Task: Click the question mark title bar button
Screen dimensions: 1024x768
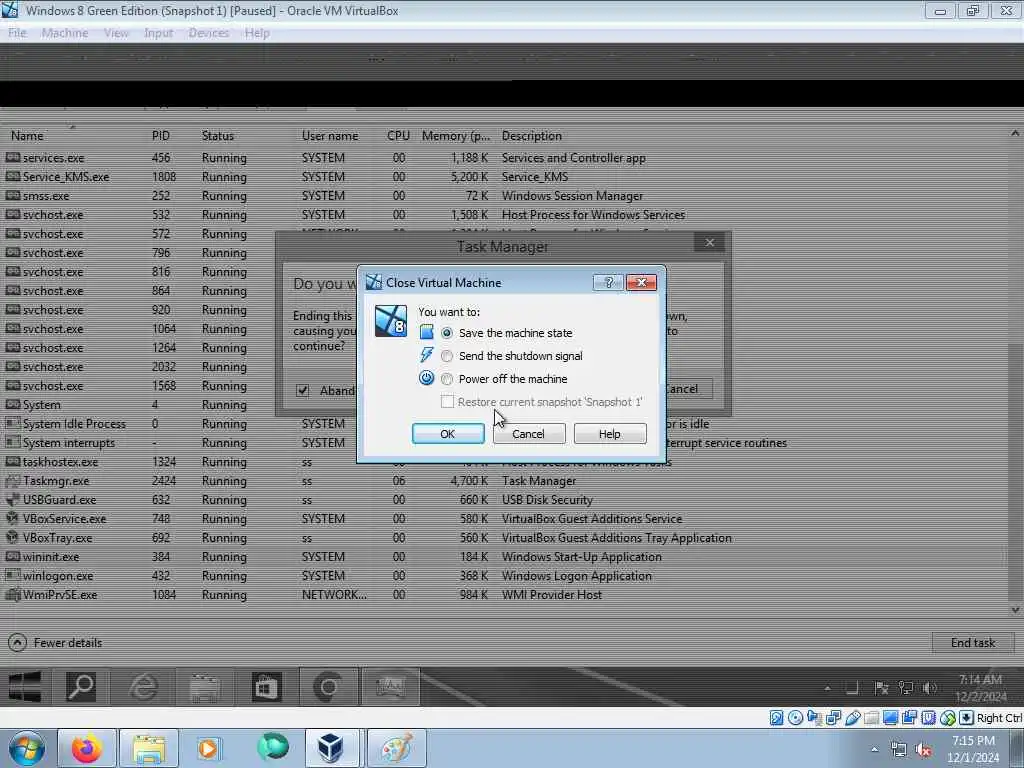Action: 608,282
